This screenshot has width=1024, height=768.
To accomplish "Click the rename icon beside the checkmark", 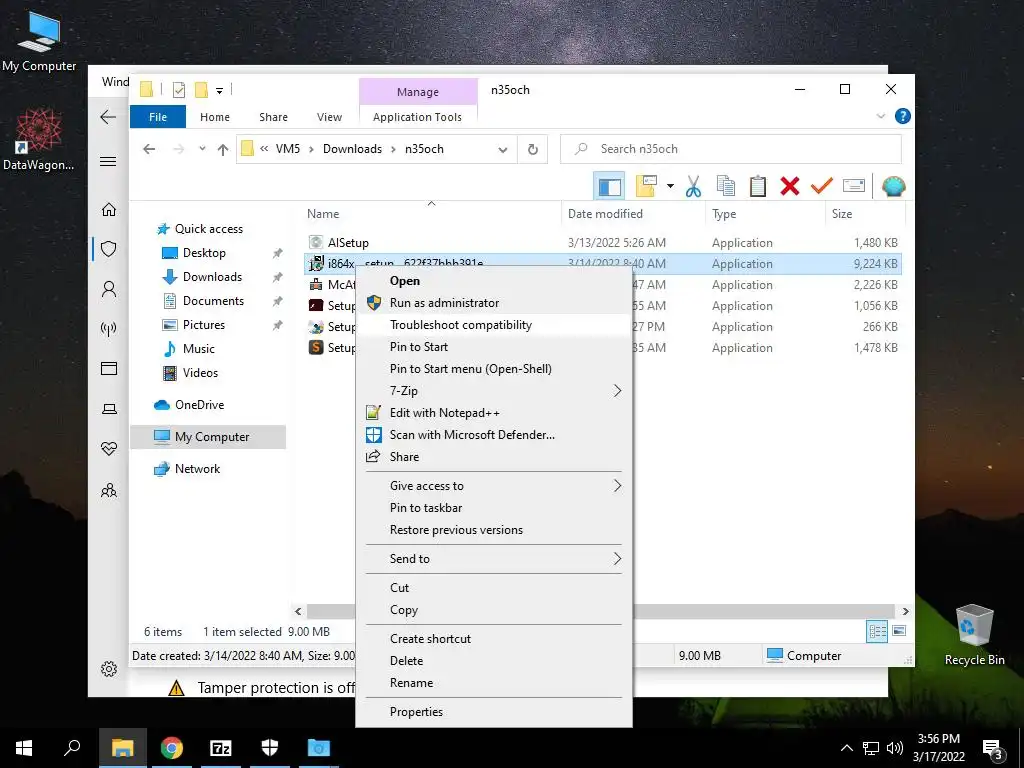I will pyautogui.click(x=854, y=186).
